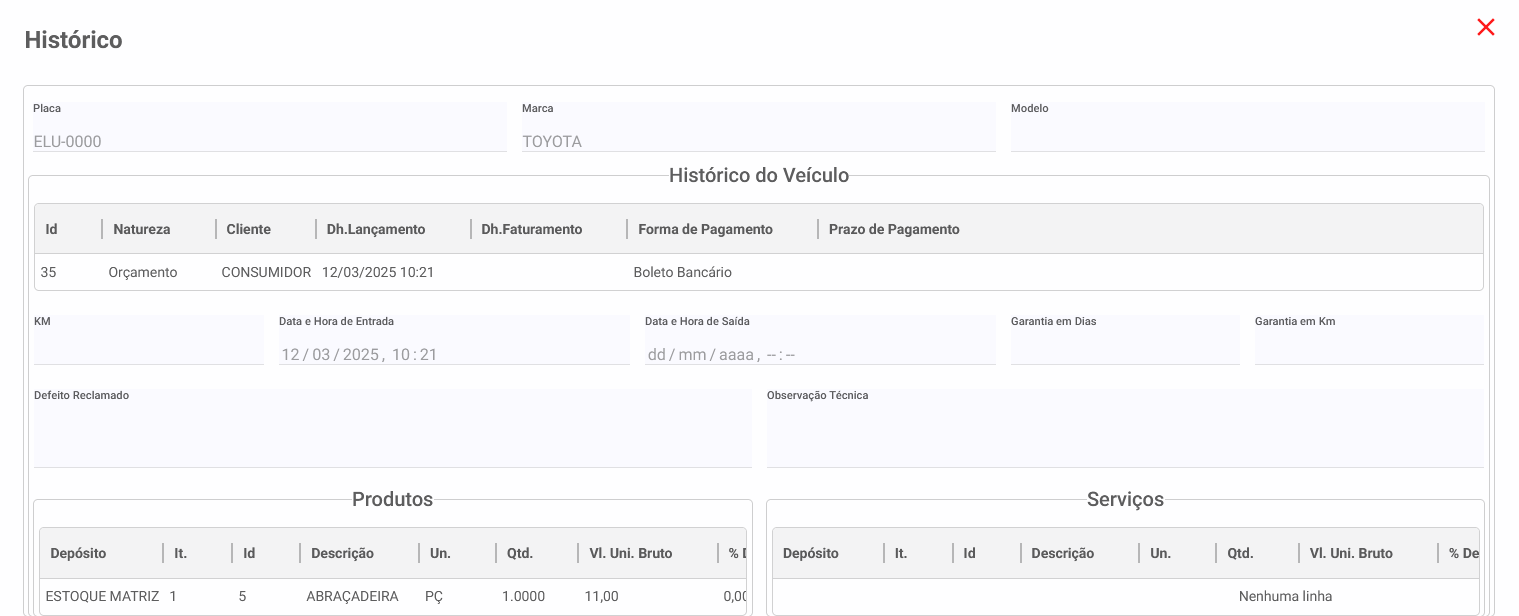Sort vehicle history by Id column

52,229
